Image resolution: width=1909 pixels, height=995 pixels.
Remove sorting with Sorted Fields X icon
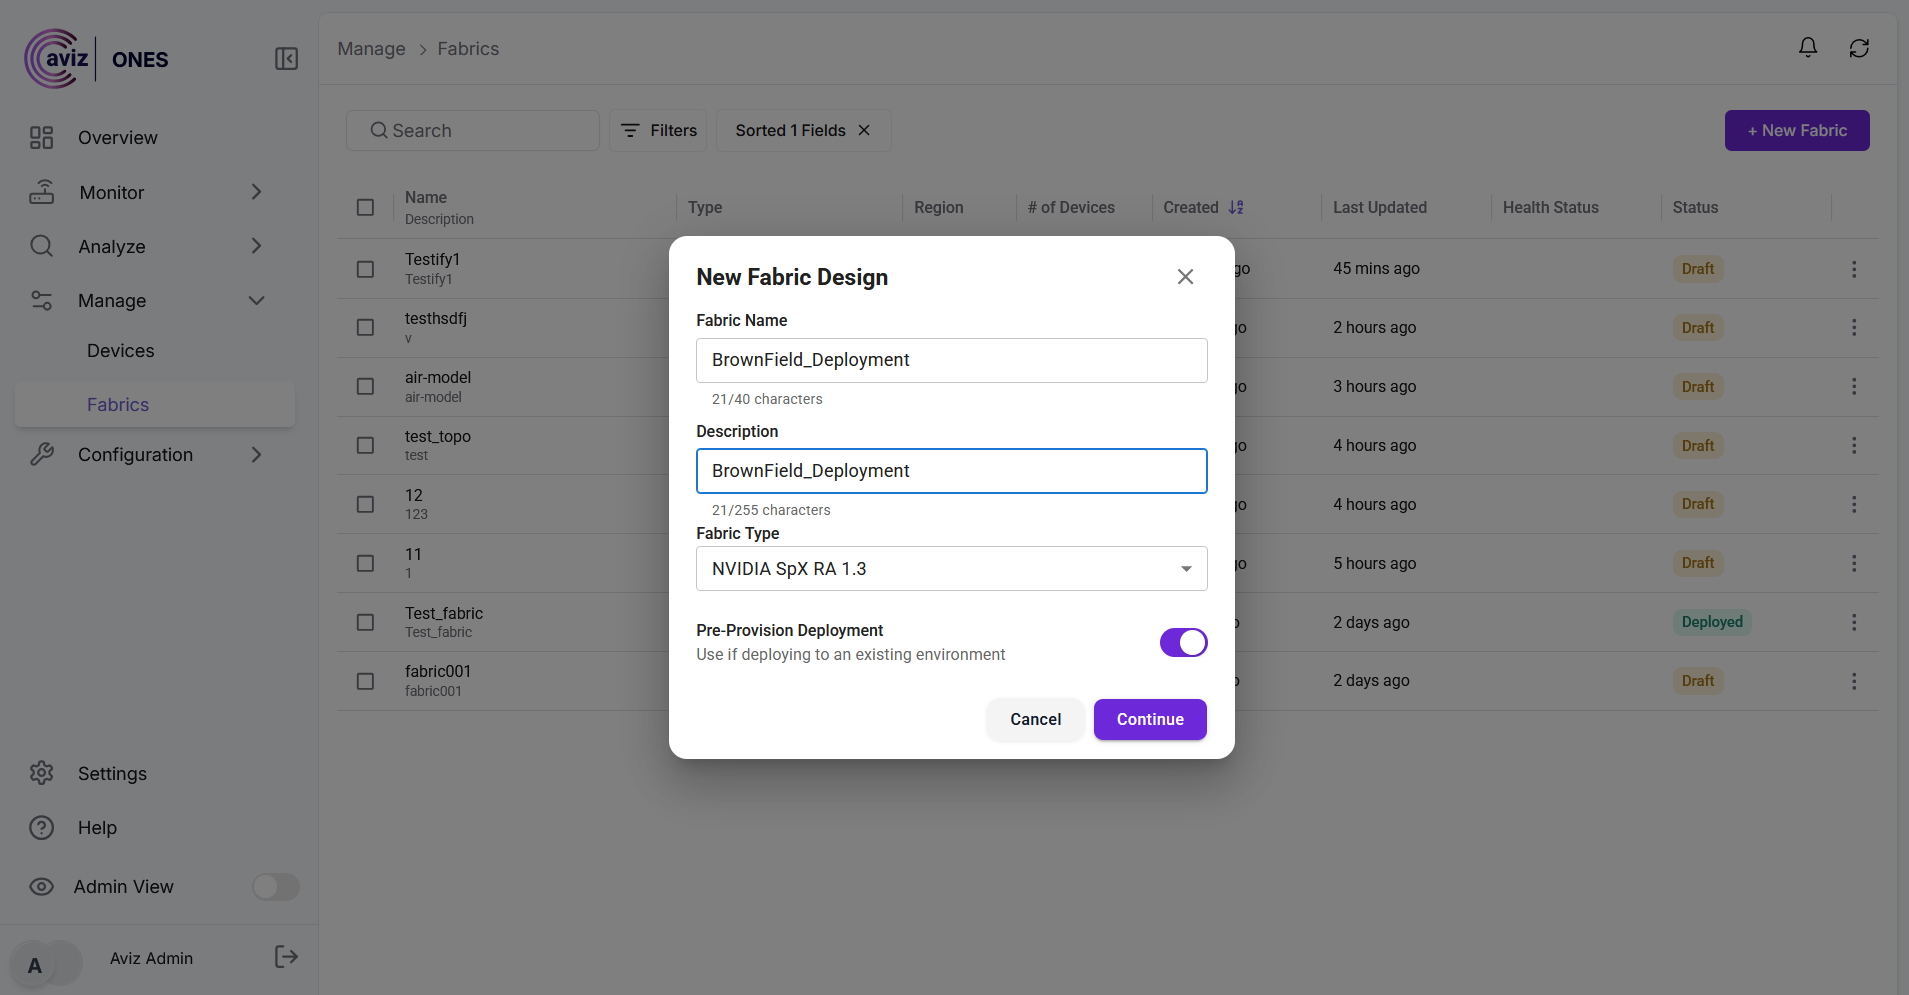864,130
